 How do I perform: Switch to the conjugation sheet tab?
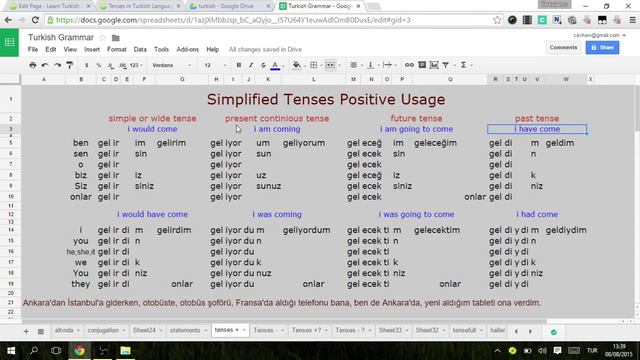click(x=103, y=330)
